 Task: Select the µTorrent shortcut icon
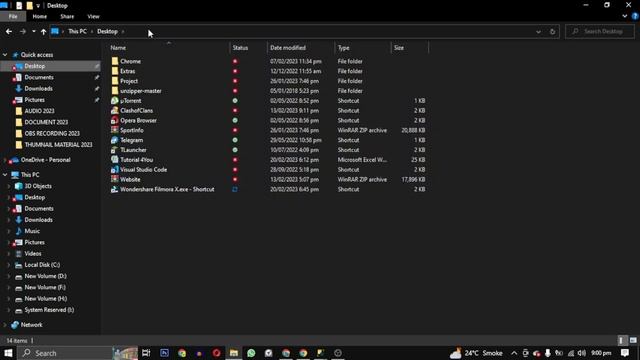pos(115,100)
